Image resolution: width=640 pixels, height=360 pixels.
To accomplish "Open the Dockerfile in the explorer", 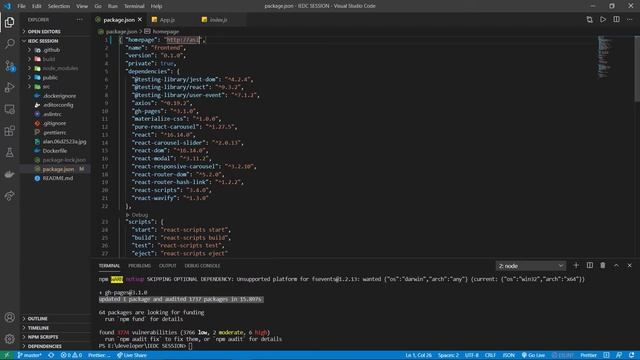I will [x=55, y=151].
